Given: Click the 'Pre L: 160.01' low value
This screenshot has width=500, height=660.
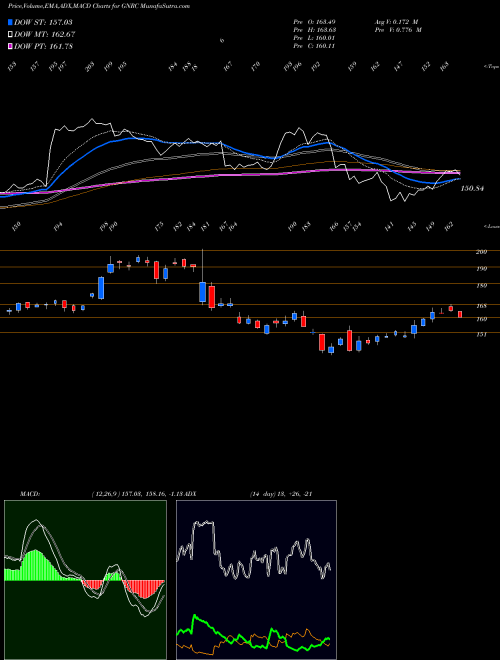Looking at the screenshot, I should point(314,38).
